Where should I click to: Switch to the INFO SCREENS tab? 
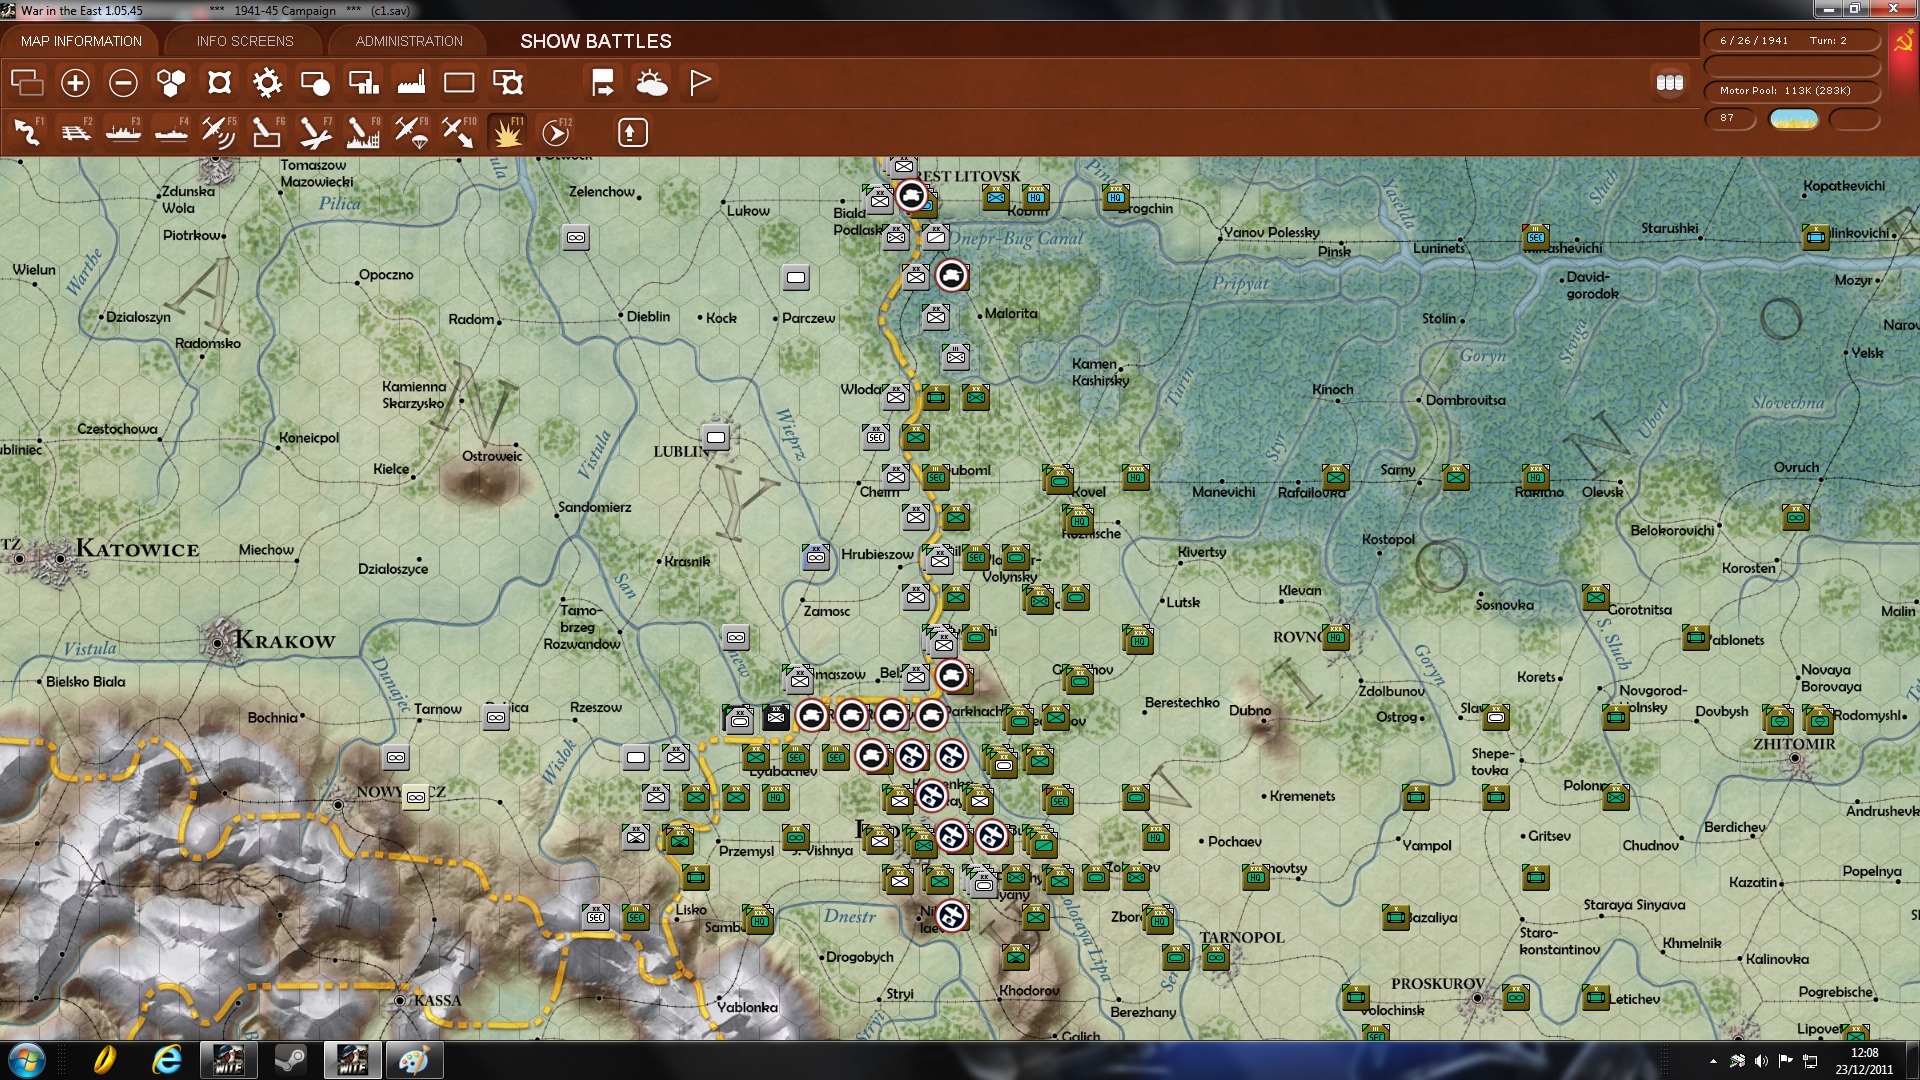245,41
